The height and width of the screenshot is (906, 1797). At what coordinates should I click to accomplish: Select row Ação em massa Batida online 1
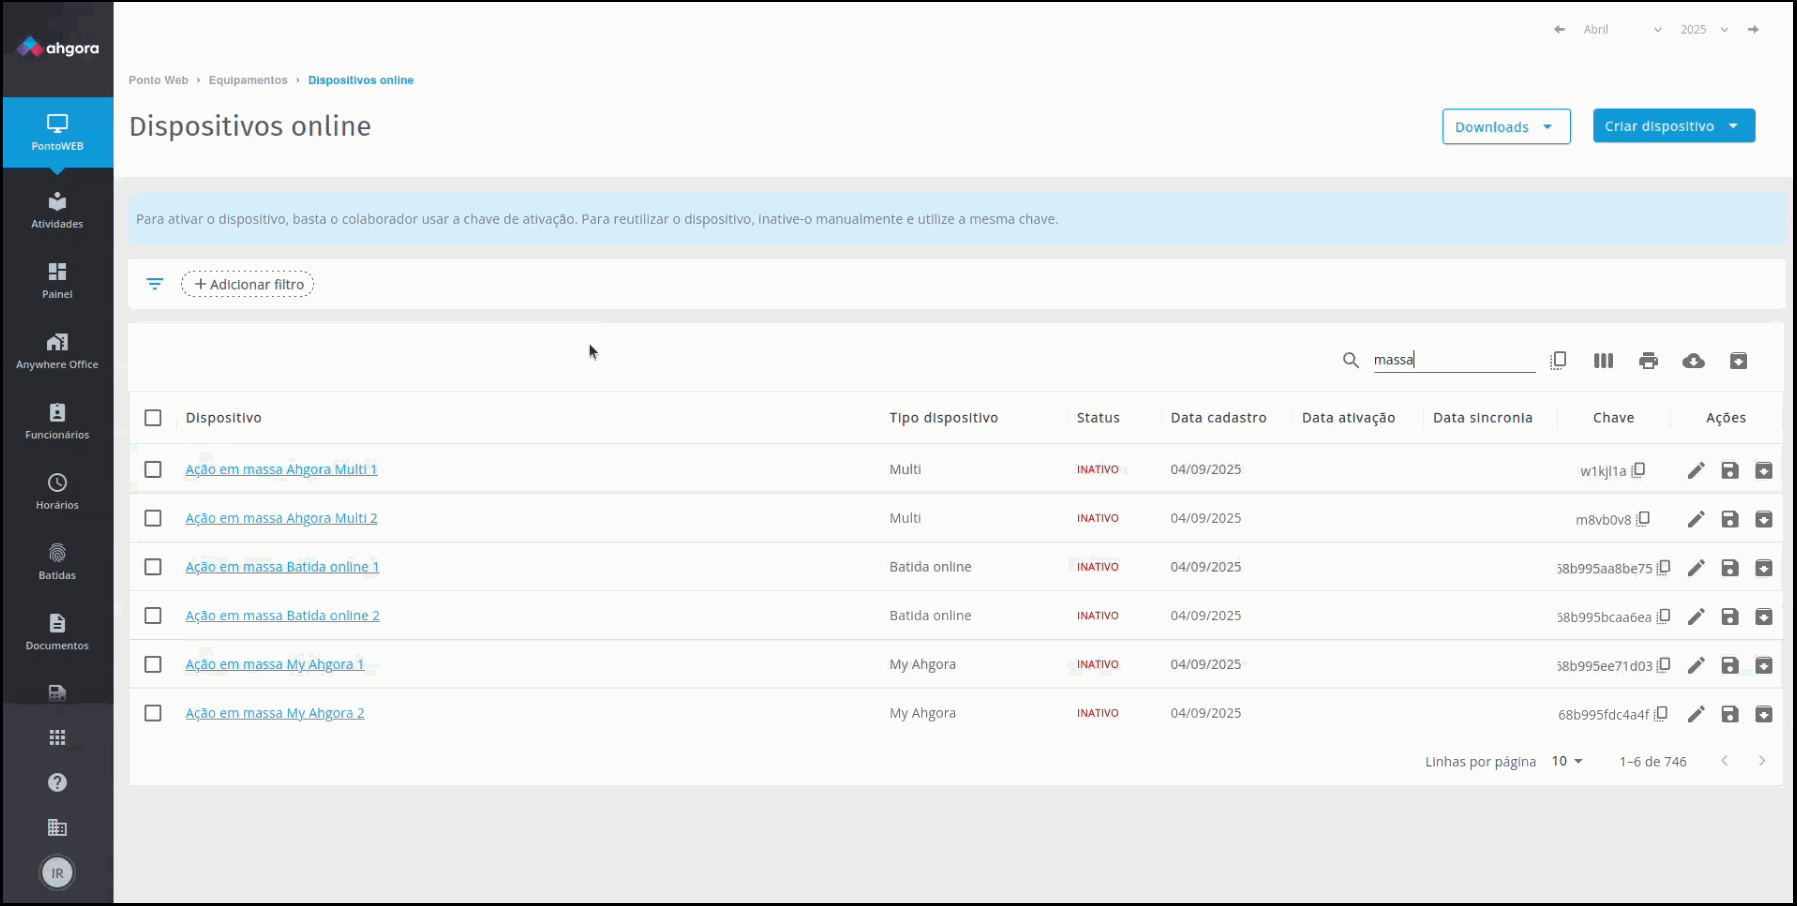(x=153, y=567)
